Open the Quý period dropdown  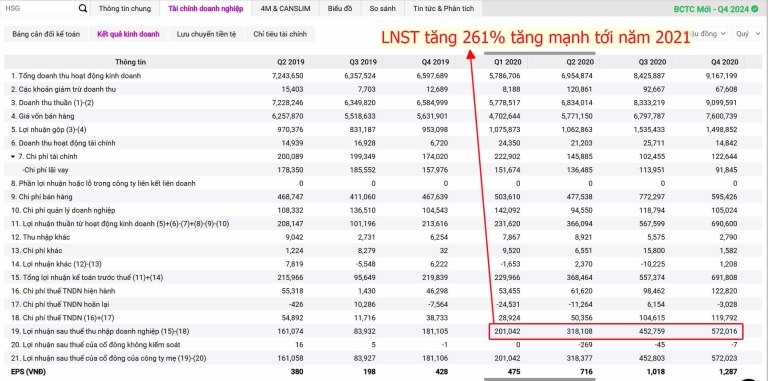tap(748, 34)
